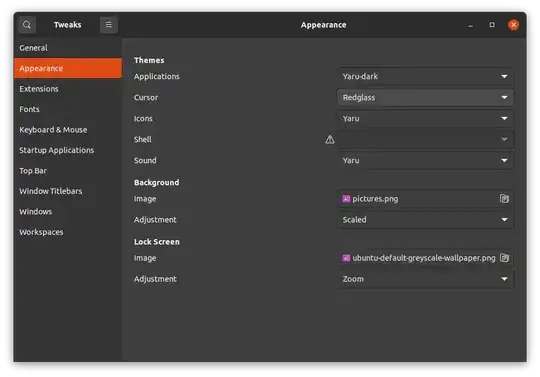
Task: Open Workspaces settings
Action: (68, 232)
